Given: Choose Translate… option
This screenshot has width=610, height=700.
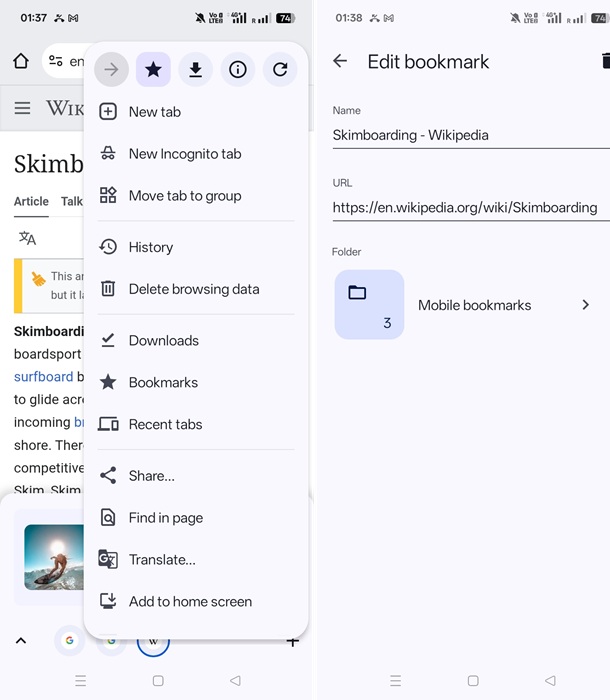Looking at the screenshot, I should click(x=196, y=559).
